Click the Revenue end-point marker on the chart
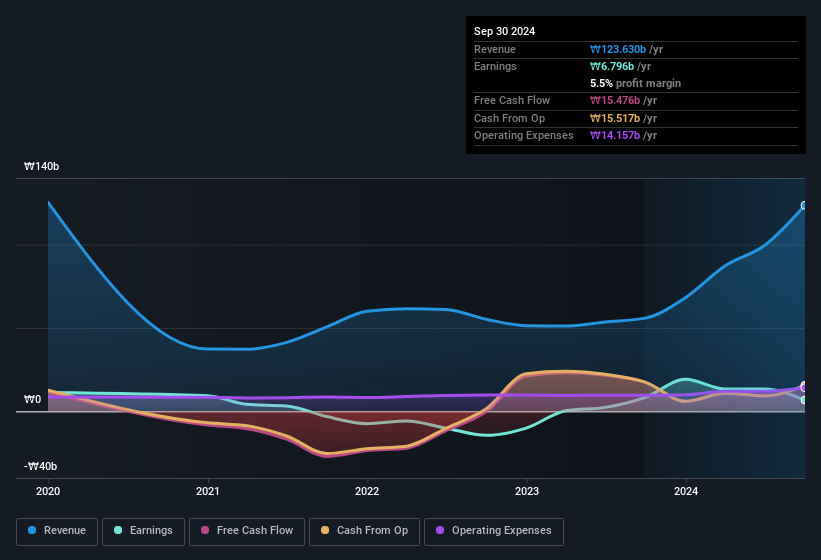The image size is (821, 560). [804, 206]
